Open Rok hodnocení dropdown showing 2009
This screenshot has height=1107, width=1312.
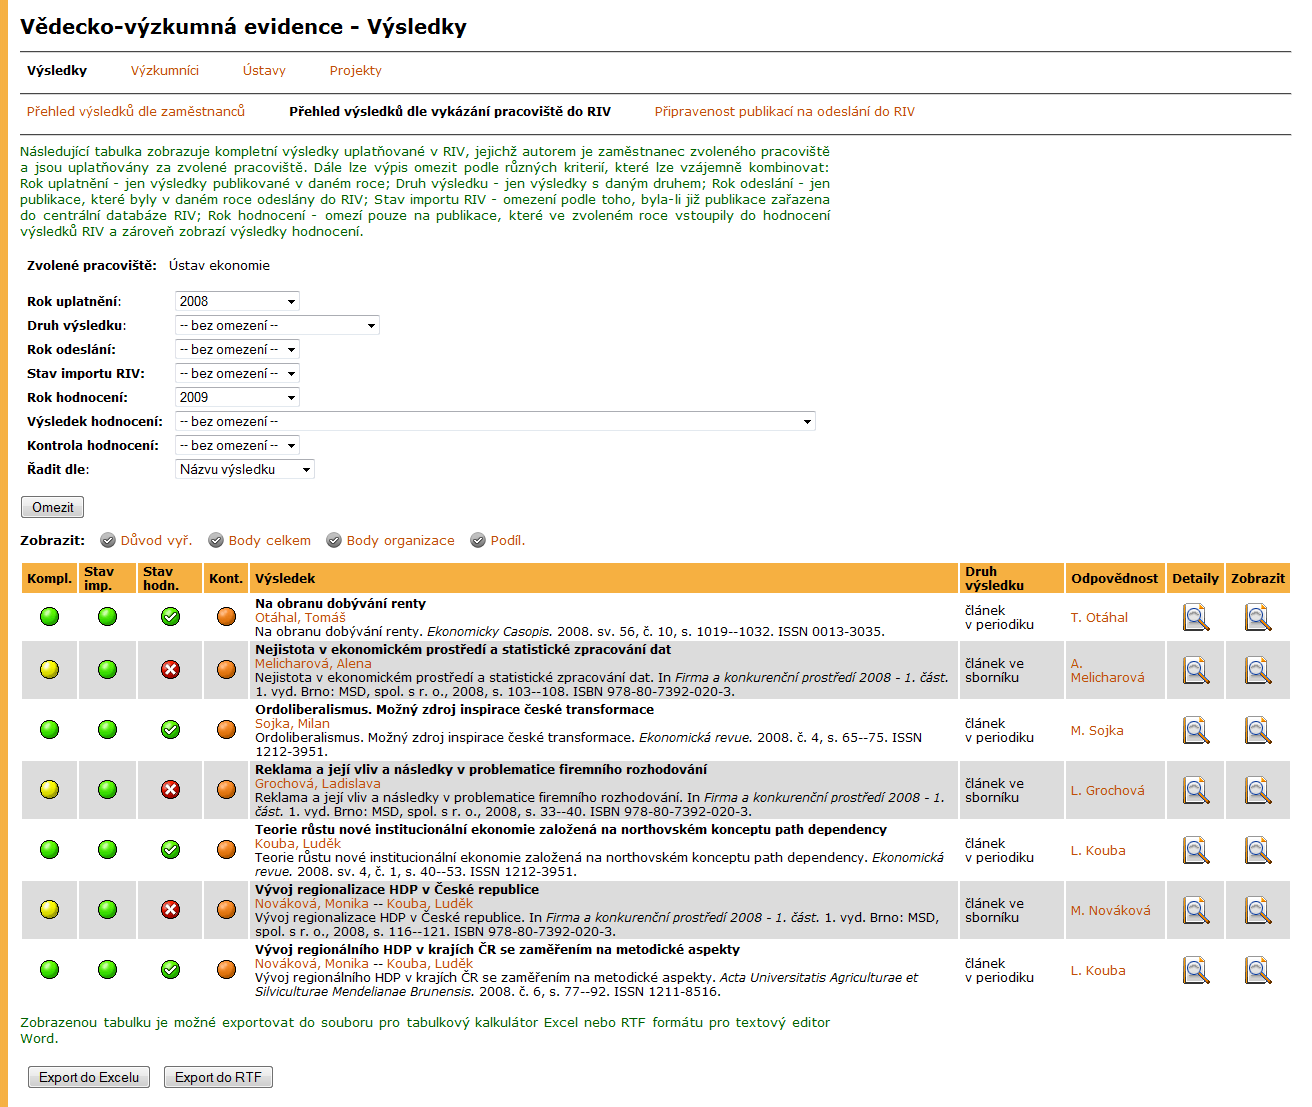click(237, 397)
